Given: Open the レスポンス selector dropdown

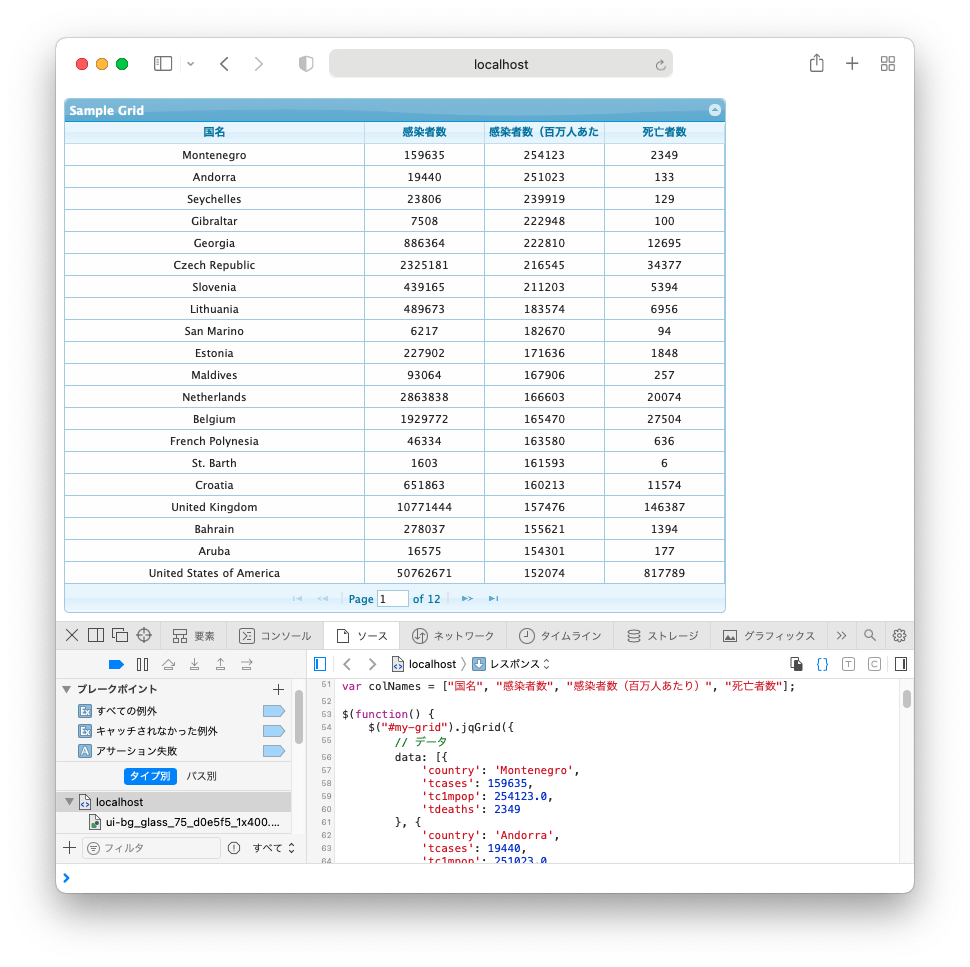Looking at the screenshot, I should (511, 664).
